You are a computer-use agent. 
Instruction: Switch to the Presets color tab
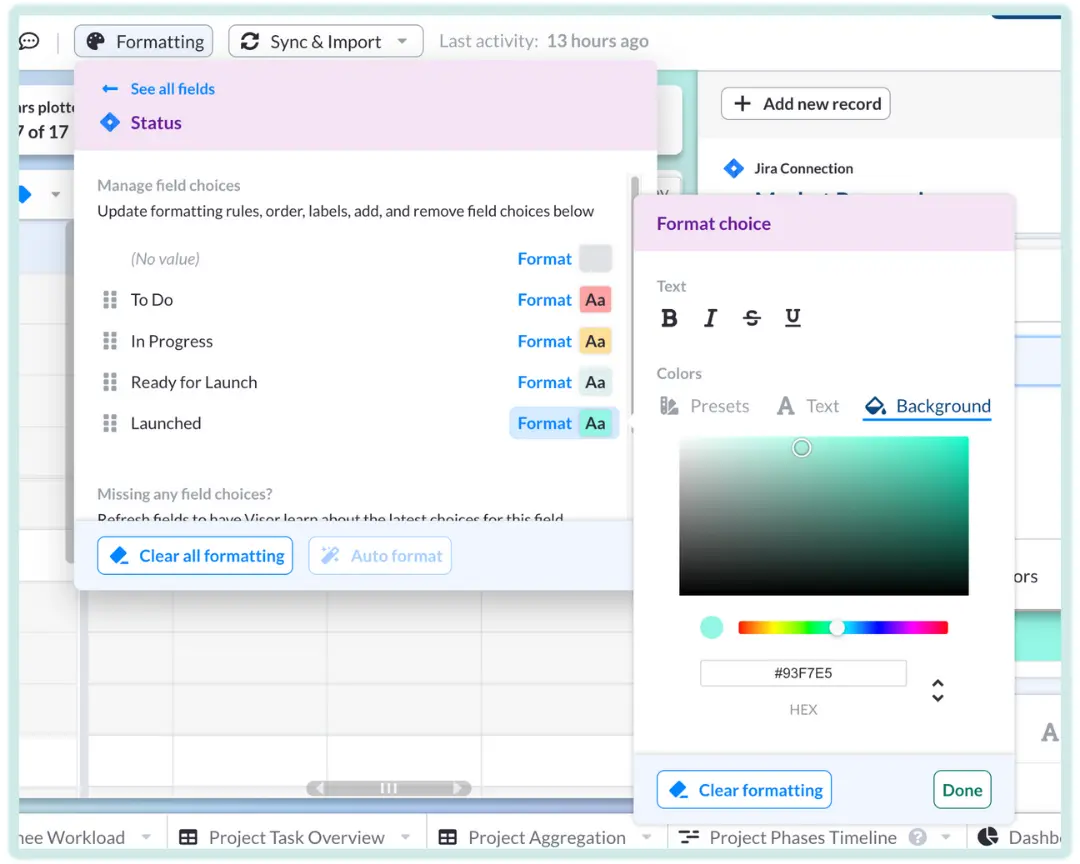[705, 406]
